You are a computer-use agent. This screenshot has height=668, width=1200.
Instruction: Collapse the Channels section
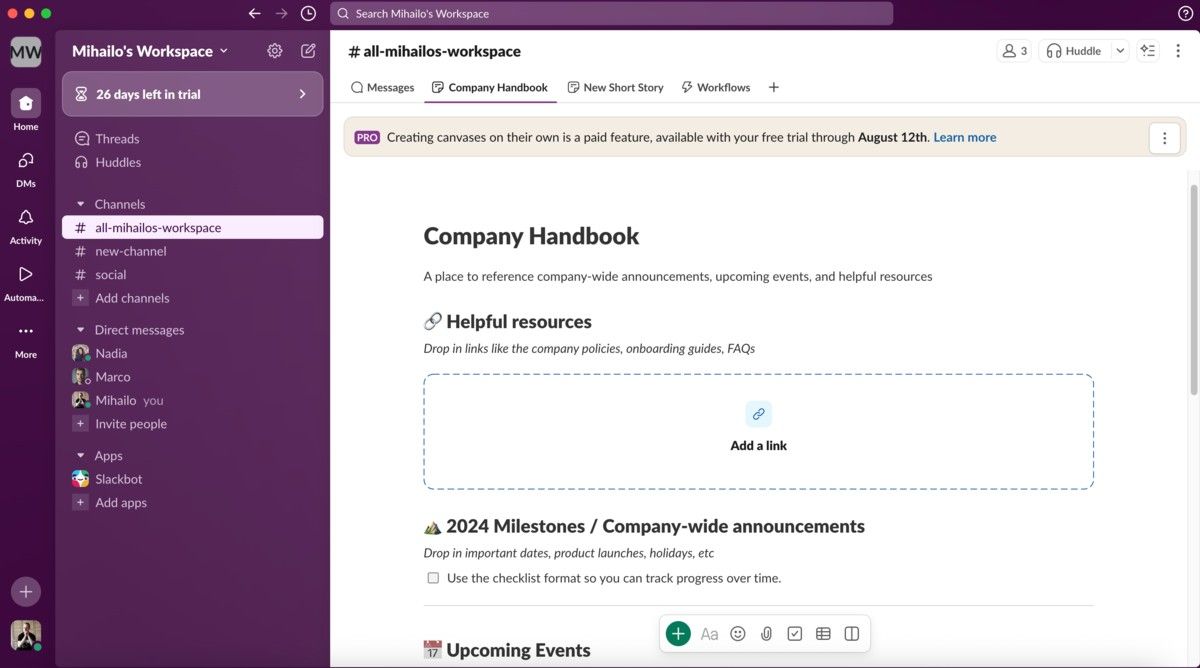point(80,203)
